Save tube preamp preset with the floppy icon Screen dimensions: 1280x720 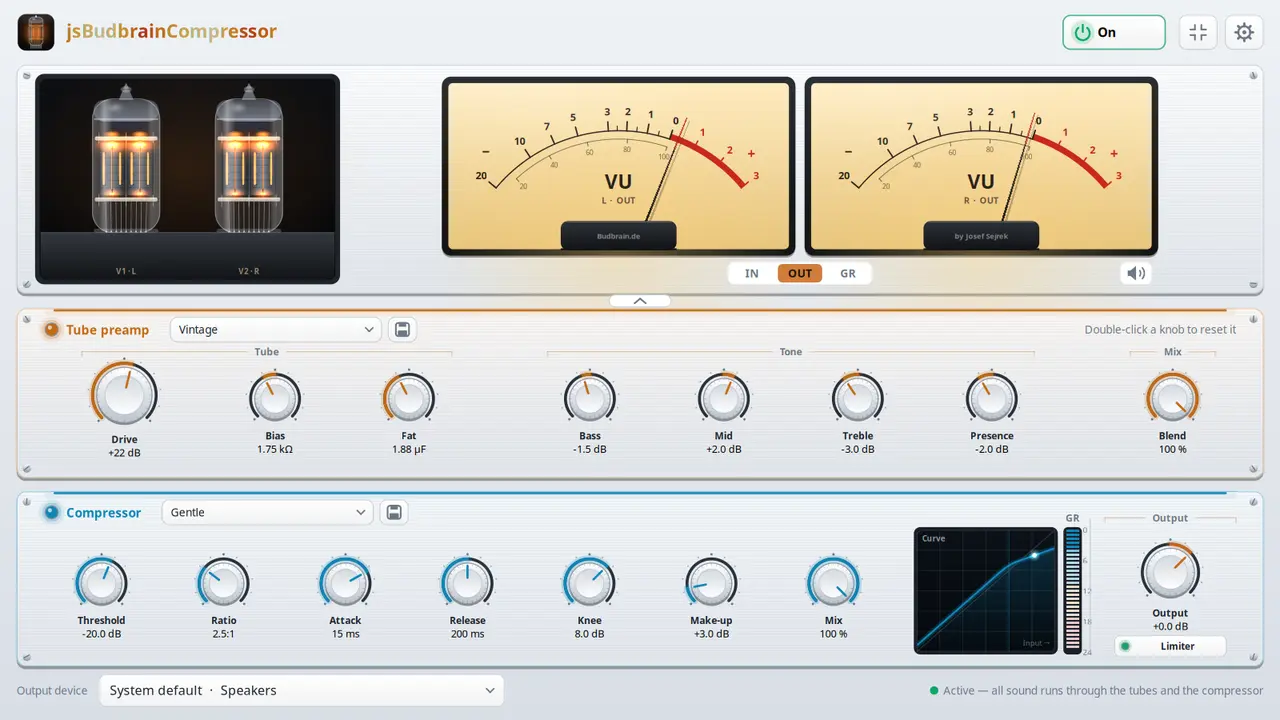tap(402, 329)
